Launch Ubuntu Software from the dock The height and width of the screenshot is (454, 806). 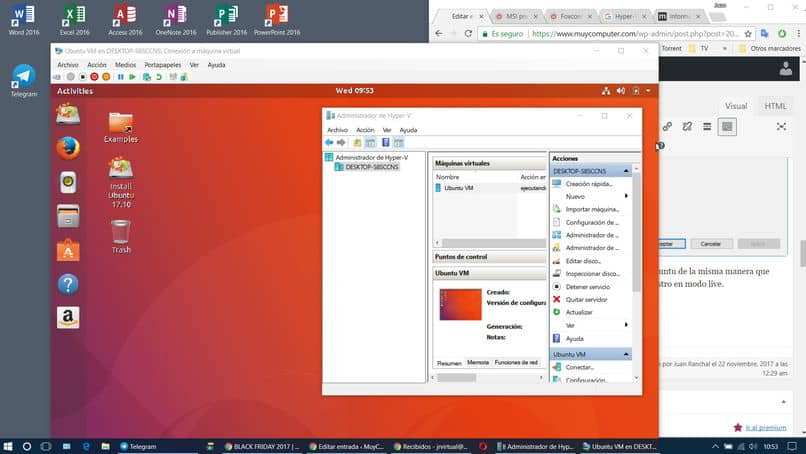pos(68,250)
